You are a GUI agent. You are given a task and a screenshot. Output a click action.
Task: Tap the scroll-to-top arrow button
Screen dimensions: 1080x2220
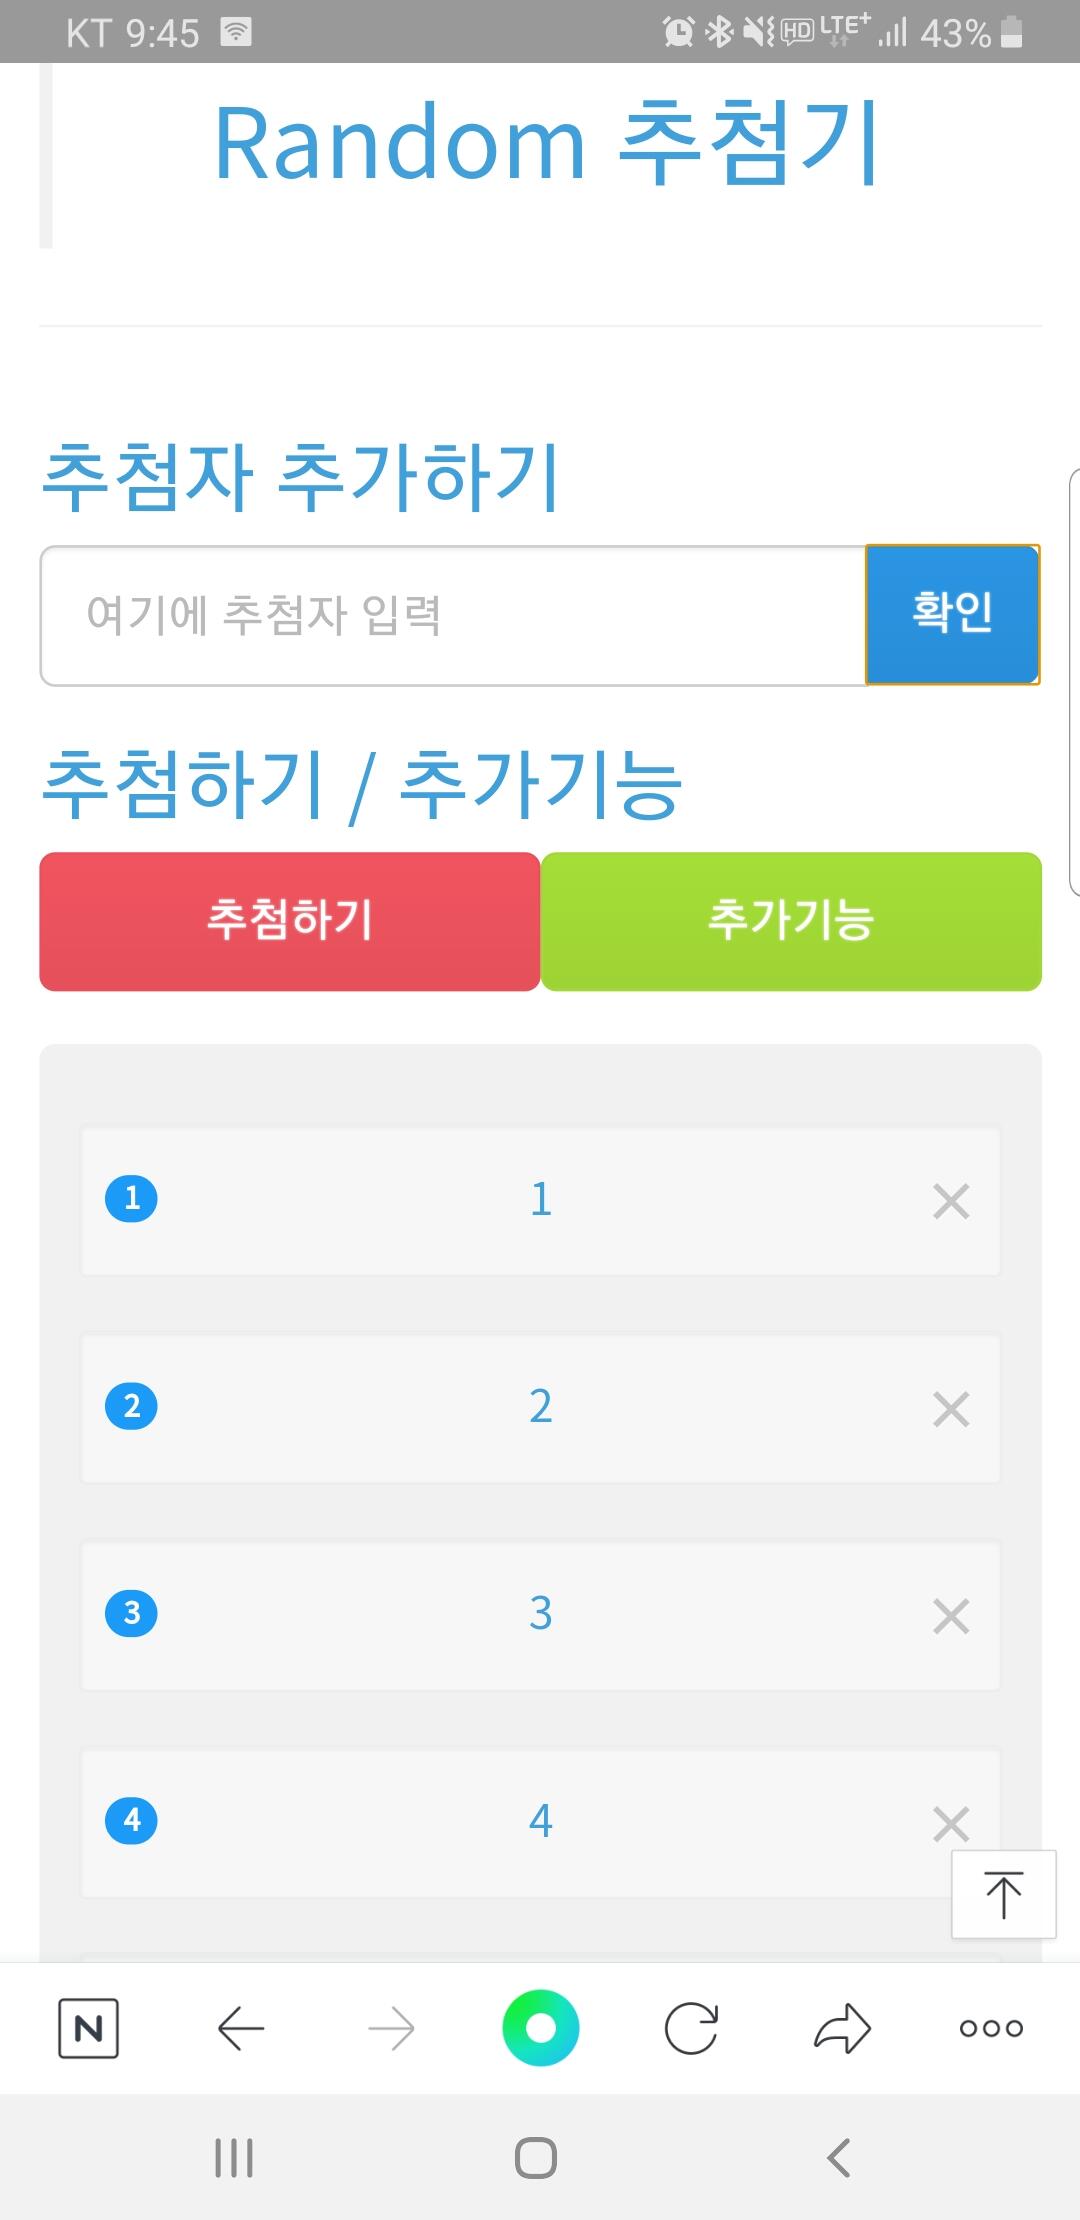[x=1003, y=1894]
